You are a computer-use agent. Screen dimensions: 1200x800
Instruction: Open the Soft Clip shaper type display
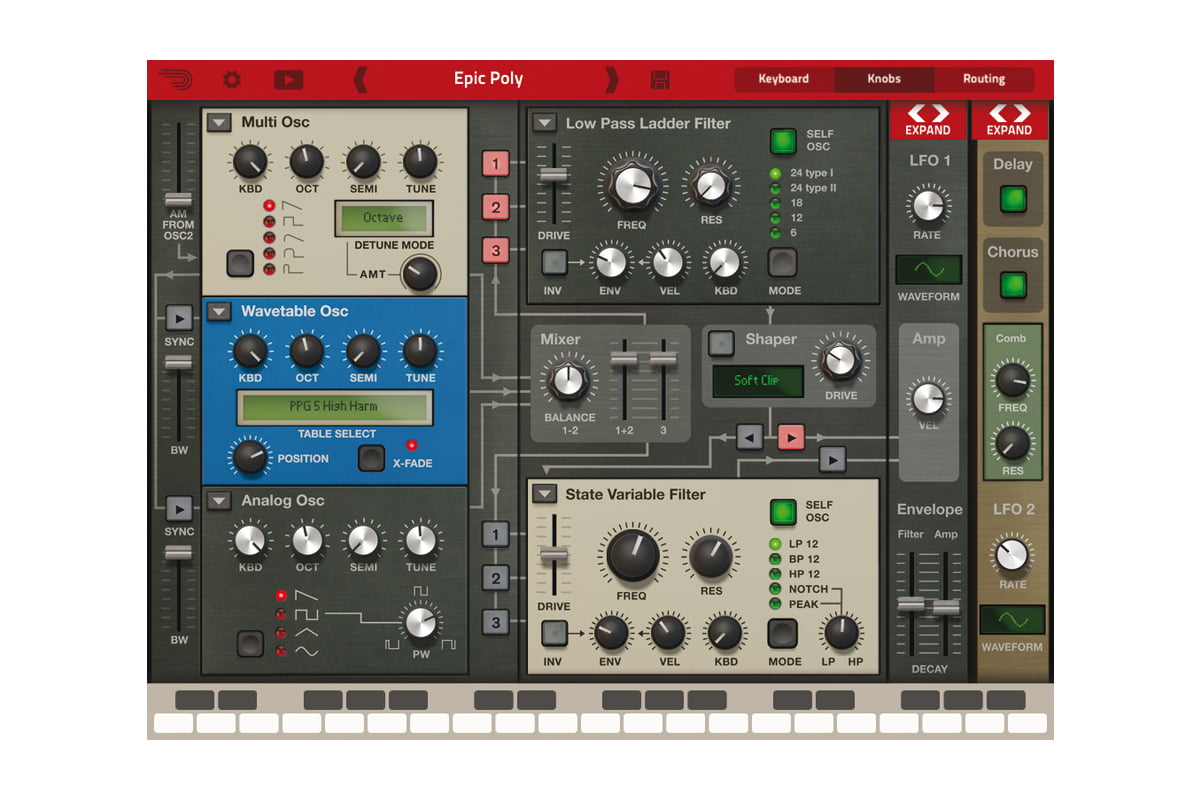(x=757, y=380)
